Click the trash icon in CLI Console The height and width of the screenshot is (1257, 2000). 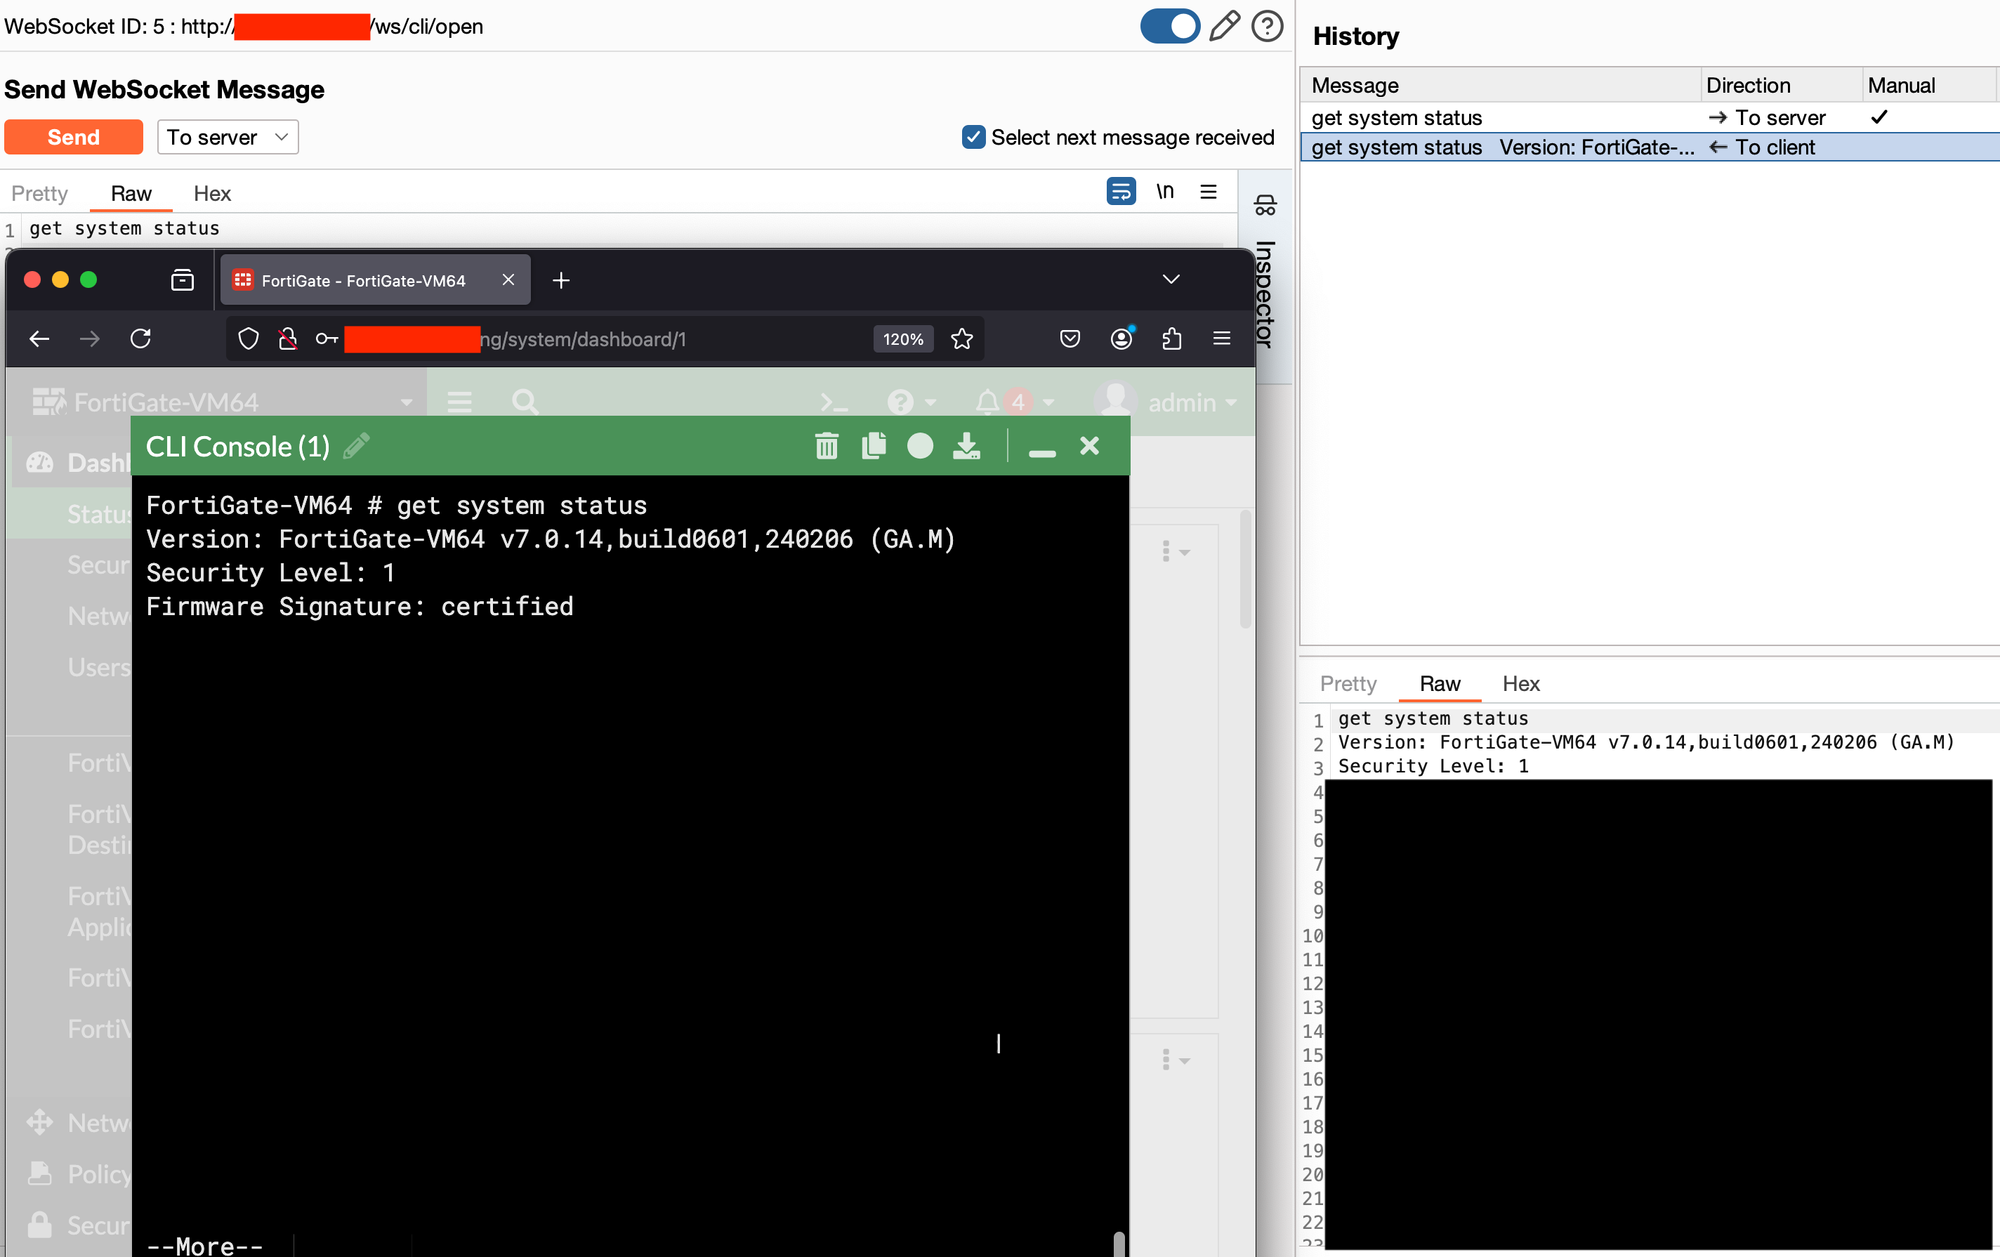826,446
